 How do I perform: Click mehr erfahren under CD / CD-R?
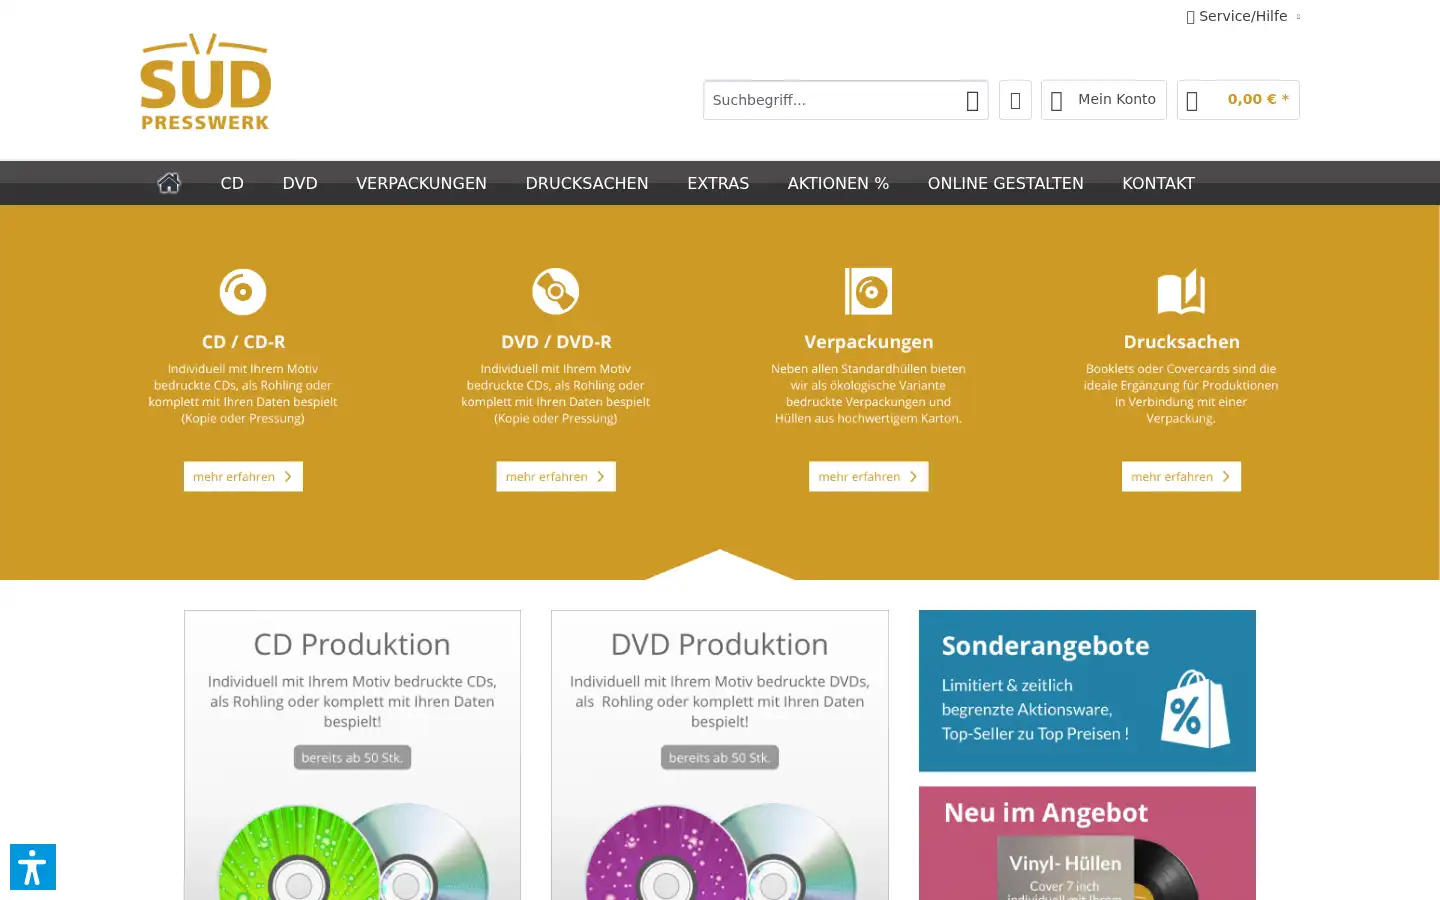tap(243, 476)
